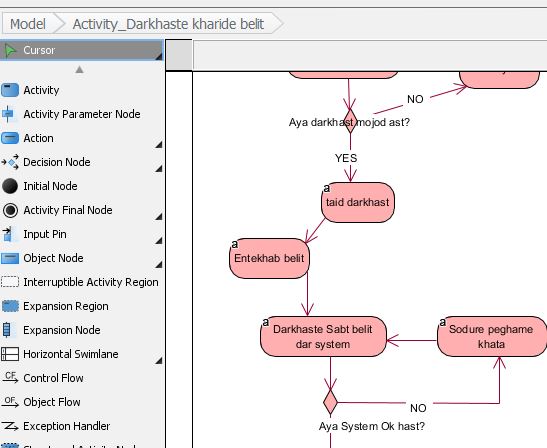Open Horizontal Swimlane variants arrow
Screen dimensions: 547x448
pos(159,360)
